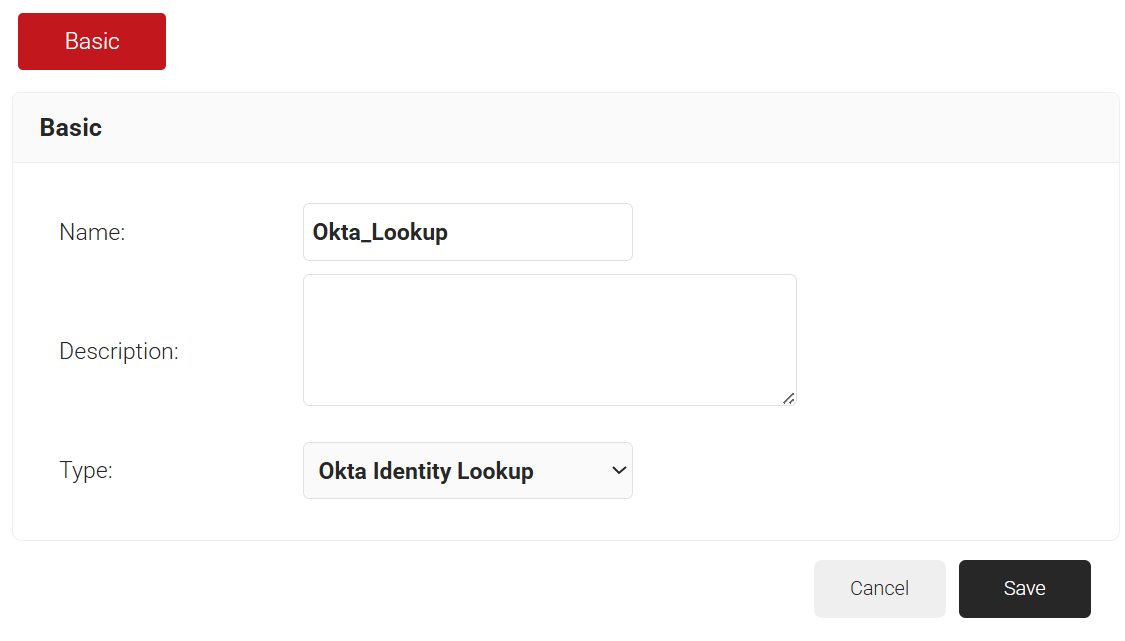Grab the Description box resize handle
Viewport: 1125px width, 641px height.
click(x=789, y=398)
